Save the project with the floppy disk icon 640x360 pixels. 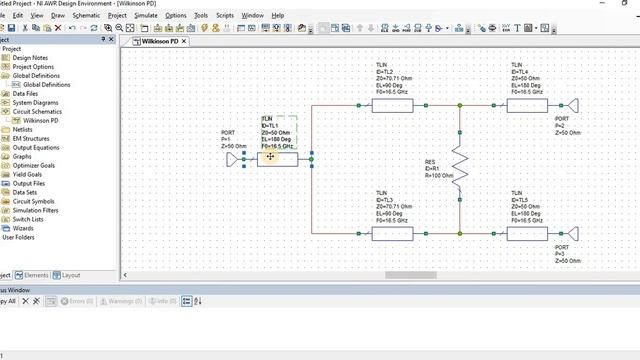pyautogui.click(x=11, y=28)
